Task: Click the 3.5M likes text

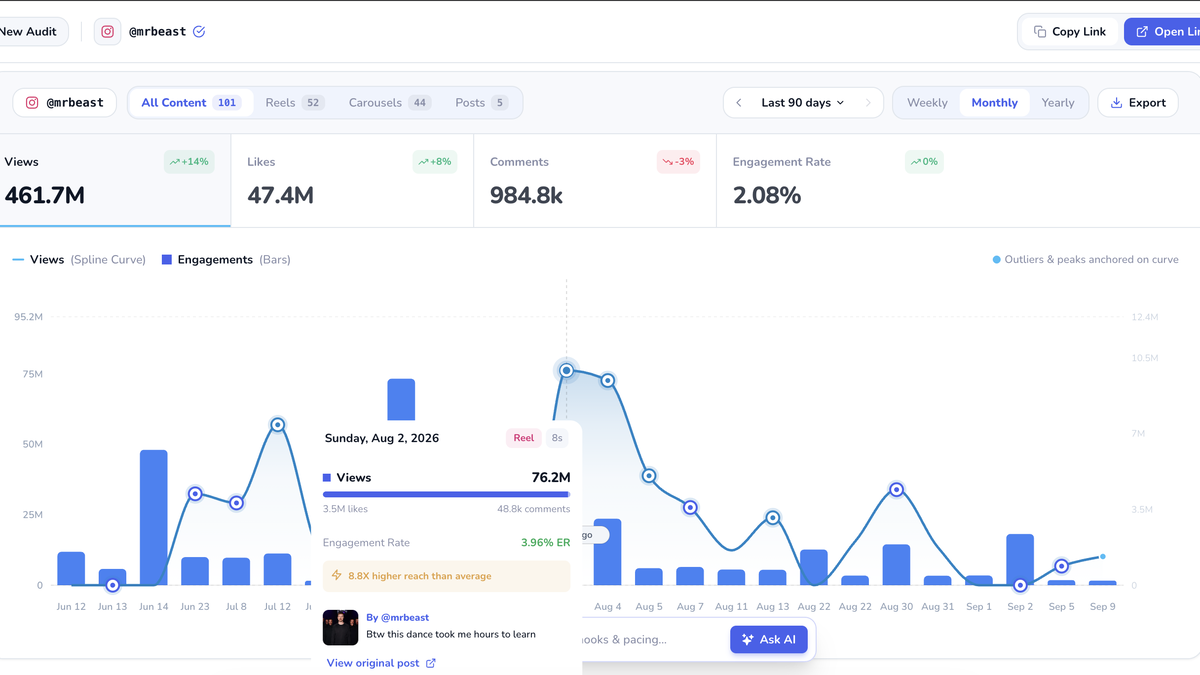Action: click(345, 509)
